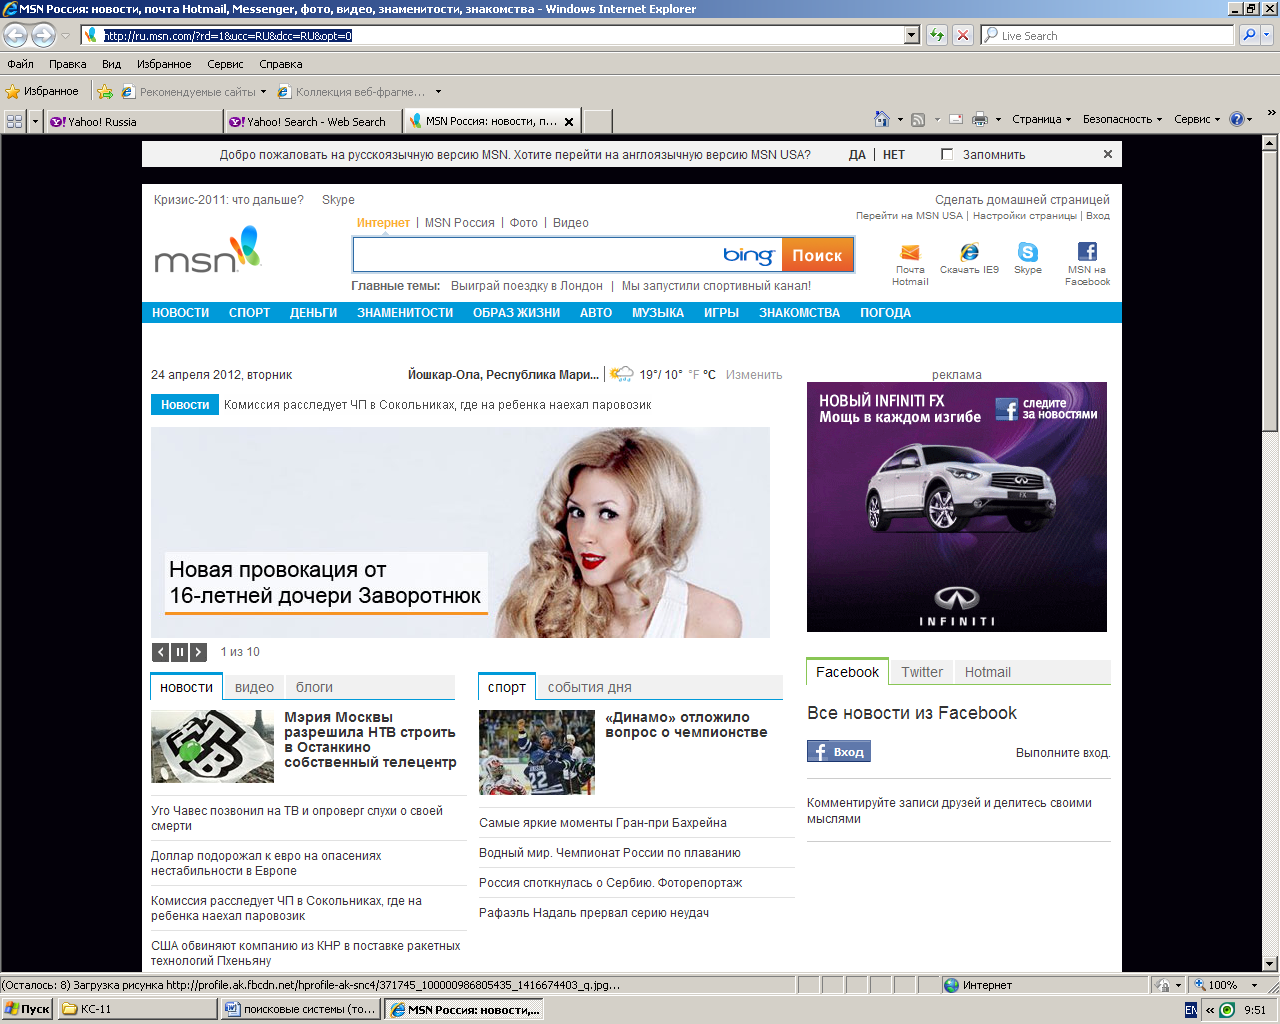Stop page loading with the red X icon

[x=963, y=35]
